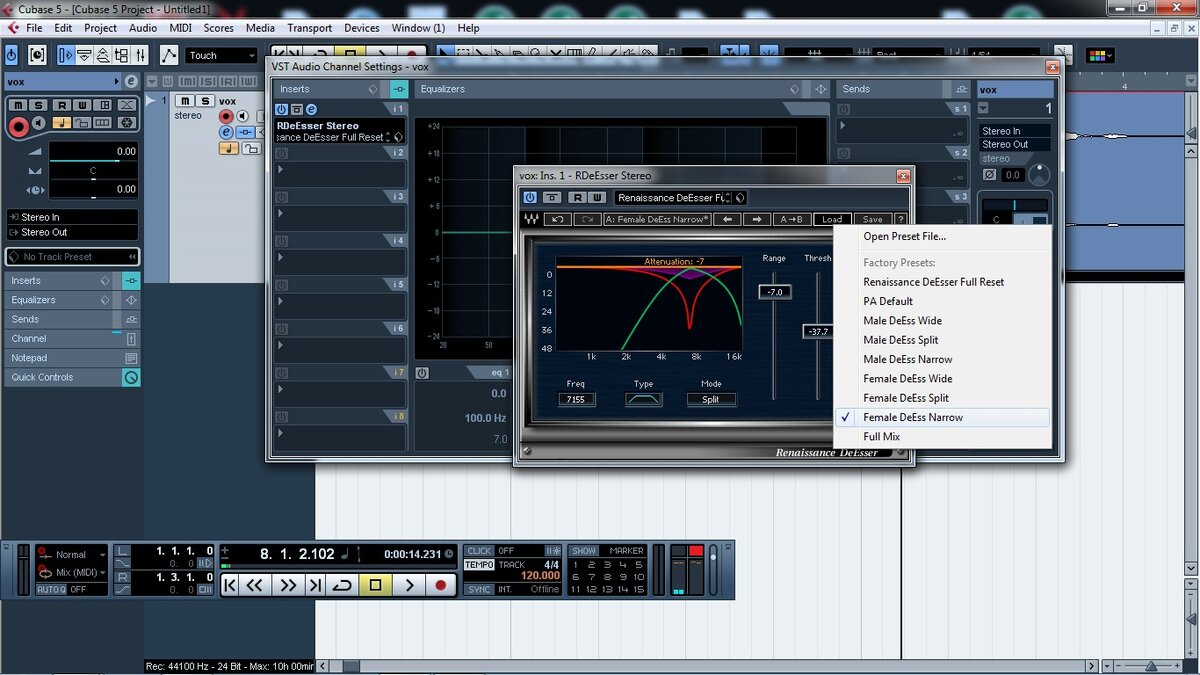Click the Save preset button in RDeEsser

click(x=872, y=219)
